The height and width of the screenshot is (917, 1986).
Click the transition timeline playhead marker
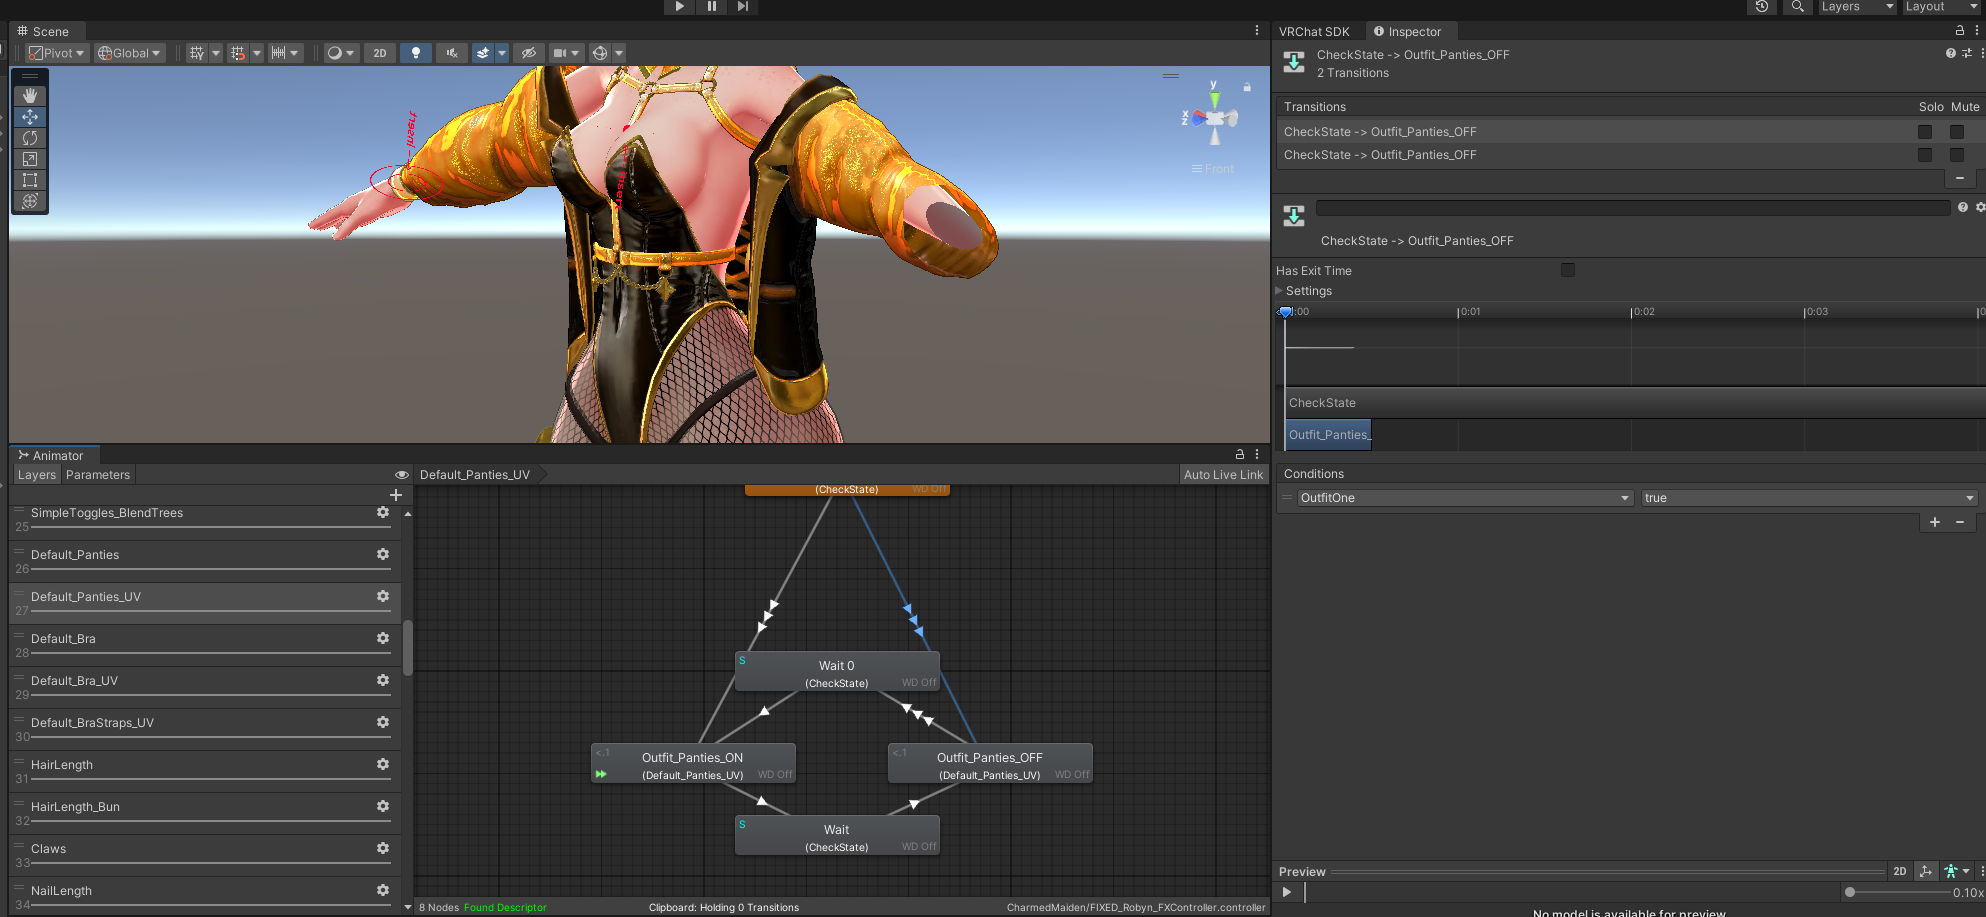pos(1285,312)
